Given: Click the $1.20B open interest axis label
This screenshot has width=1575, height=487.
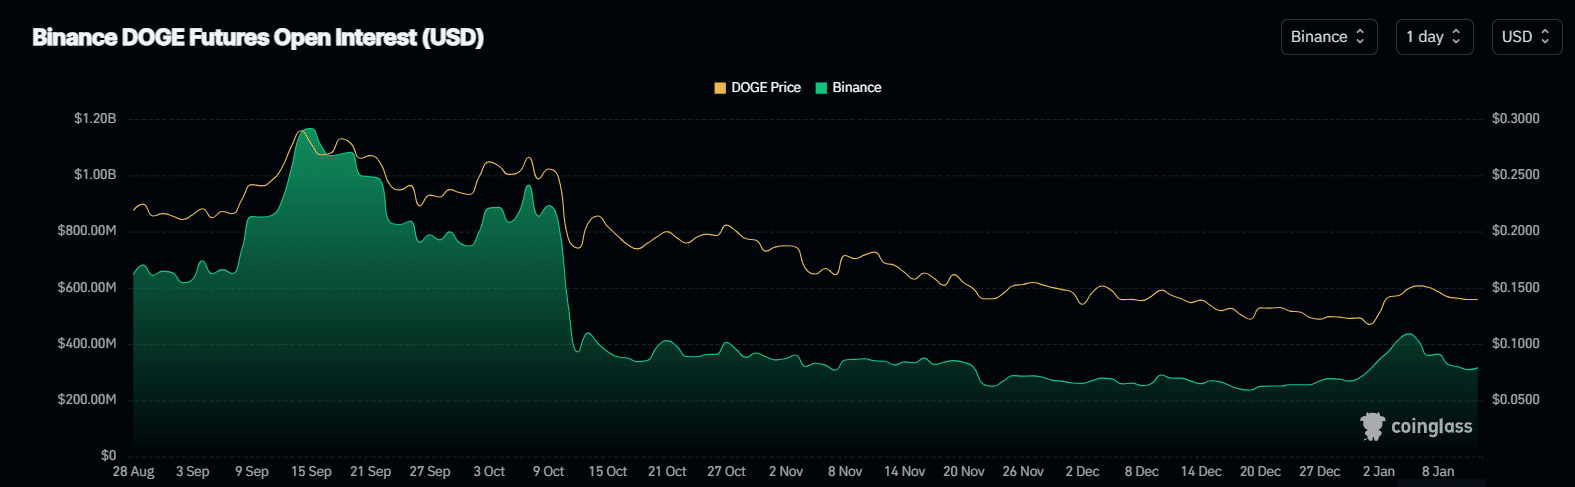Looking at the screenshot, I should (x=95, y=119).
